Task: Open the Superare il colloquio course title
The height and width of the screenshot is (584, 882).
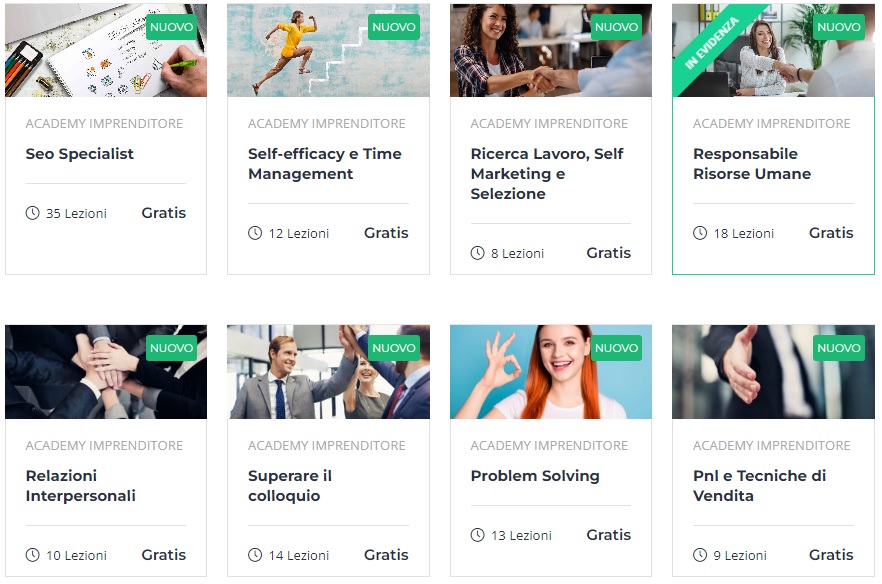Action: point(290,486)
